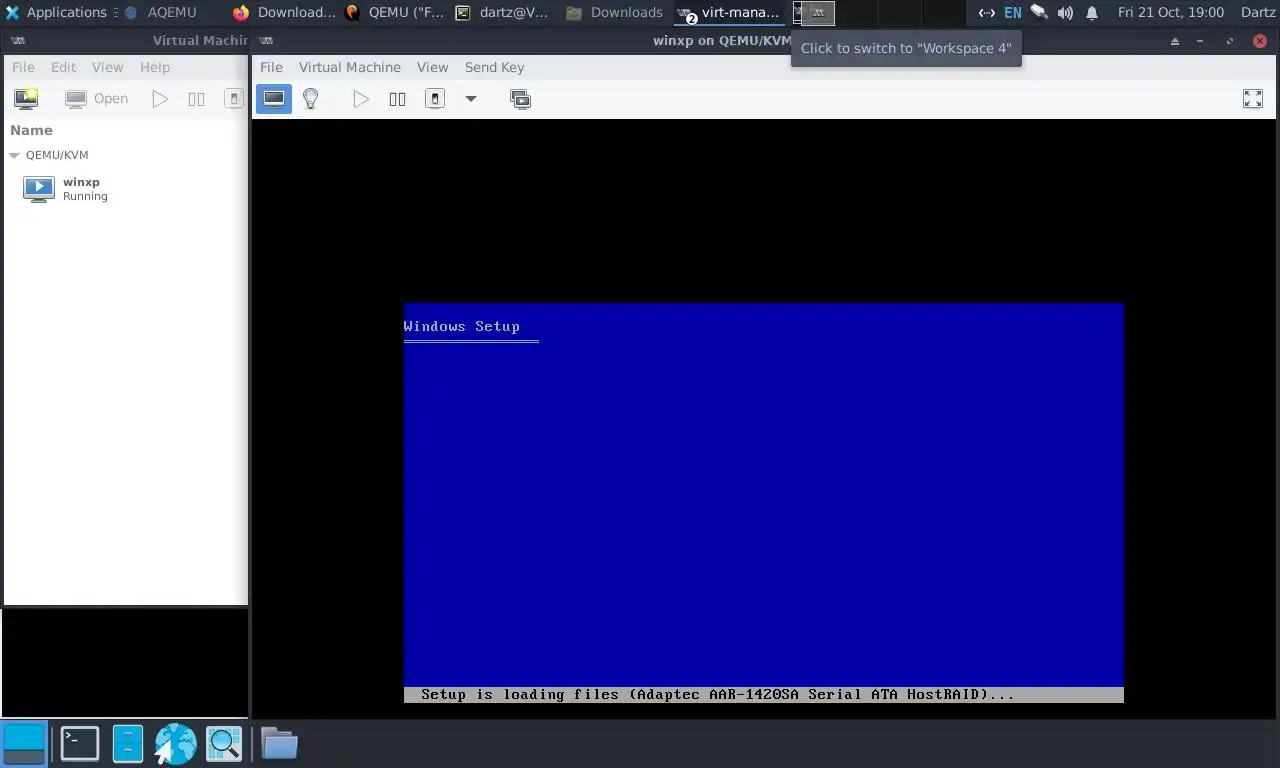This screenshot has width=1280, height=768.
Task: Switch to Firefox Download taskbar window
Action: pos(284,12)
